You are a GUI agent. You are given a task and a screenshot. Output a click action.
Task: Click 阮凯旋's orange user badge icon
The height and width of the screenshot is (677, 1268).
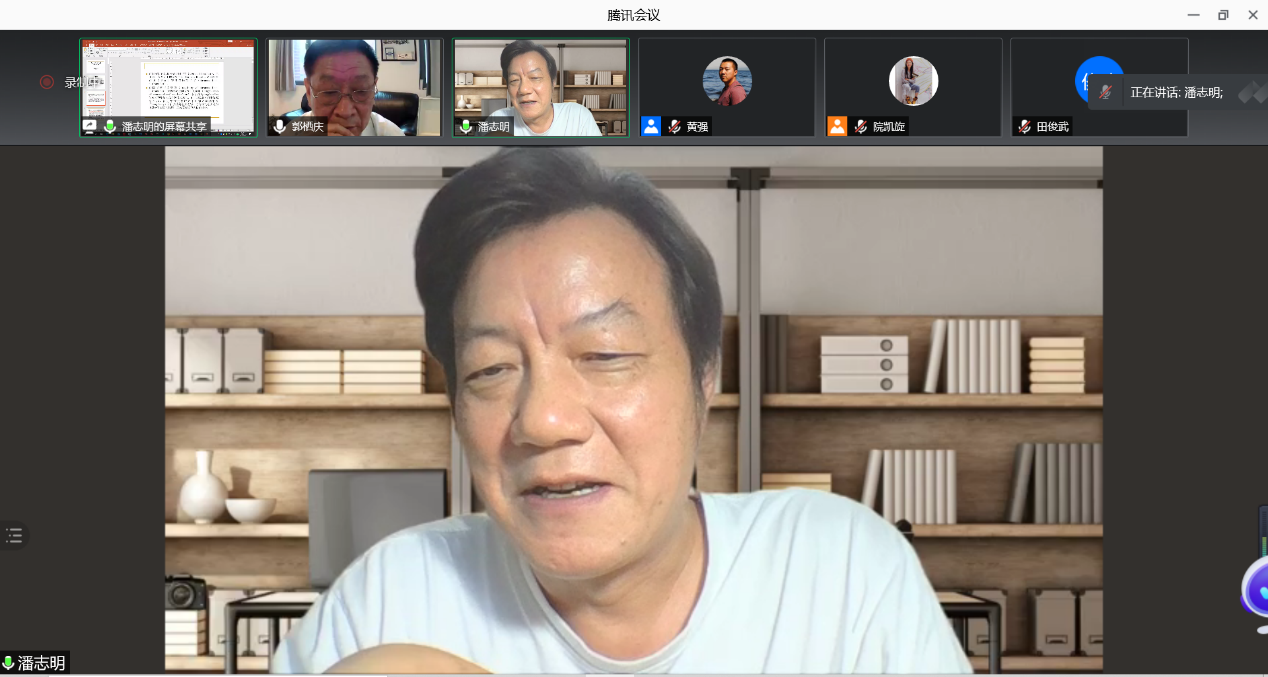837,126
